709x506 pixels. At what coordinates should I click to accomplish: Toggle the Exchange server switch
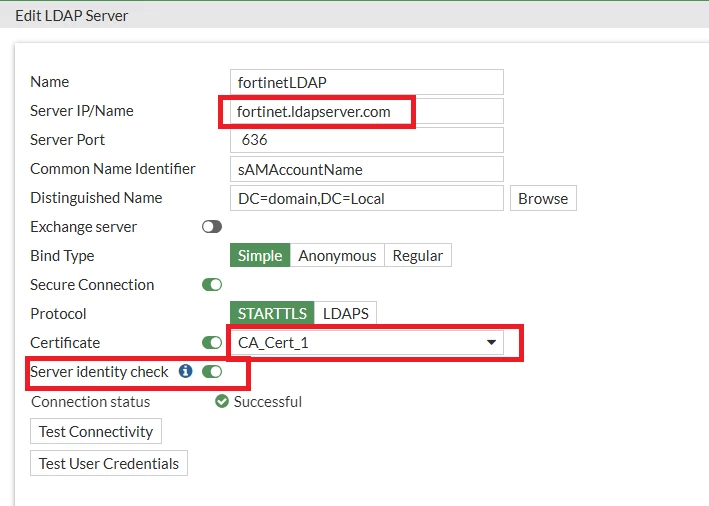tap(212, 227)
